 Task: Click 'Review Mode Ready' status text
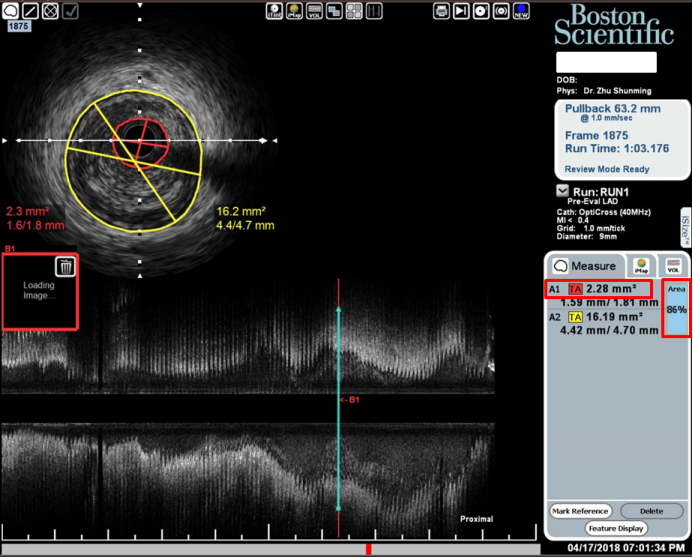tap(607, 169)
